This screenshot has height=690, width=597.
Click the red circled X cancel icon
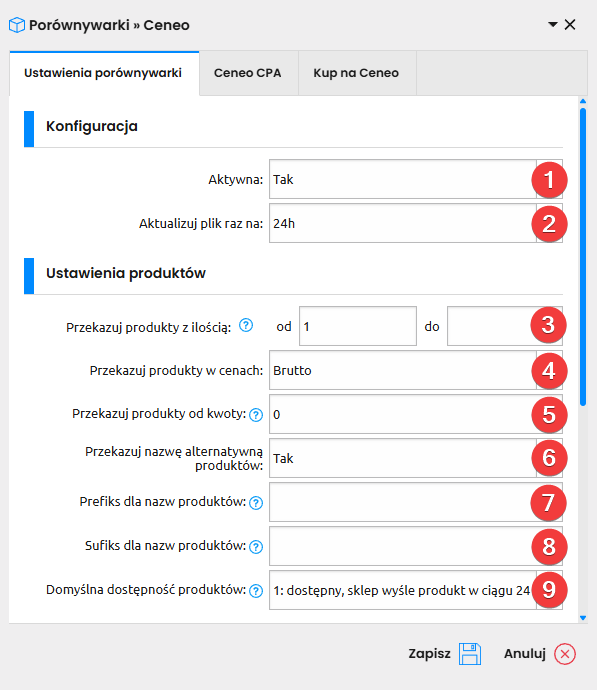tap(565, 654)
